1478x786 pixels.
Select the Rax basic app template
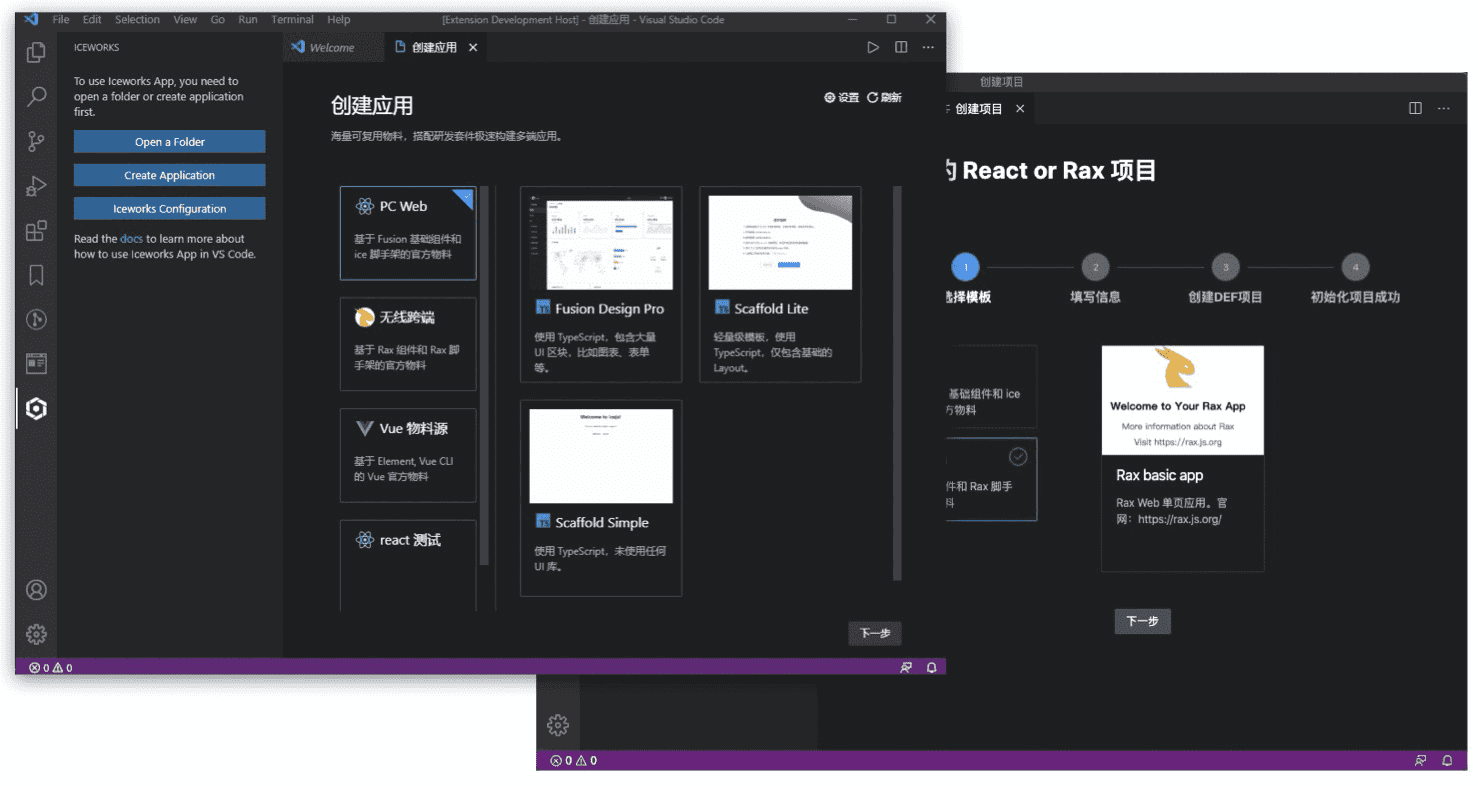point(1182,458)
